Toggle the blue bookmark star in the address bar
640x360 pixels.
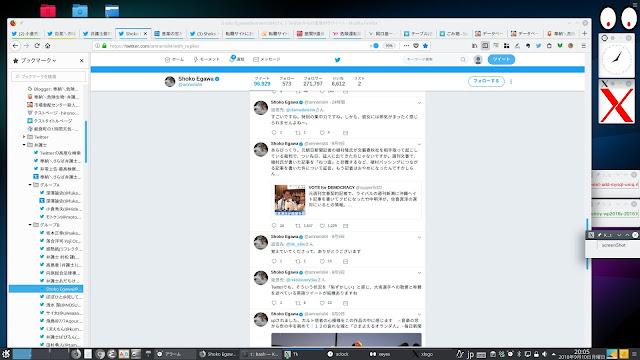coord(425,46)
